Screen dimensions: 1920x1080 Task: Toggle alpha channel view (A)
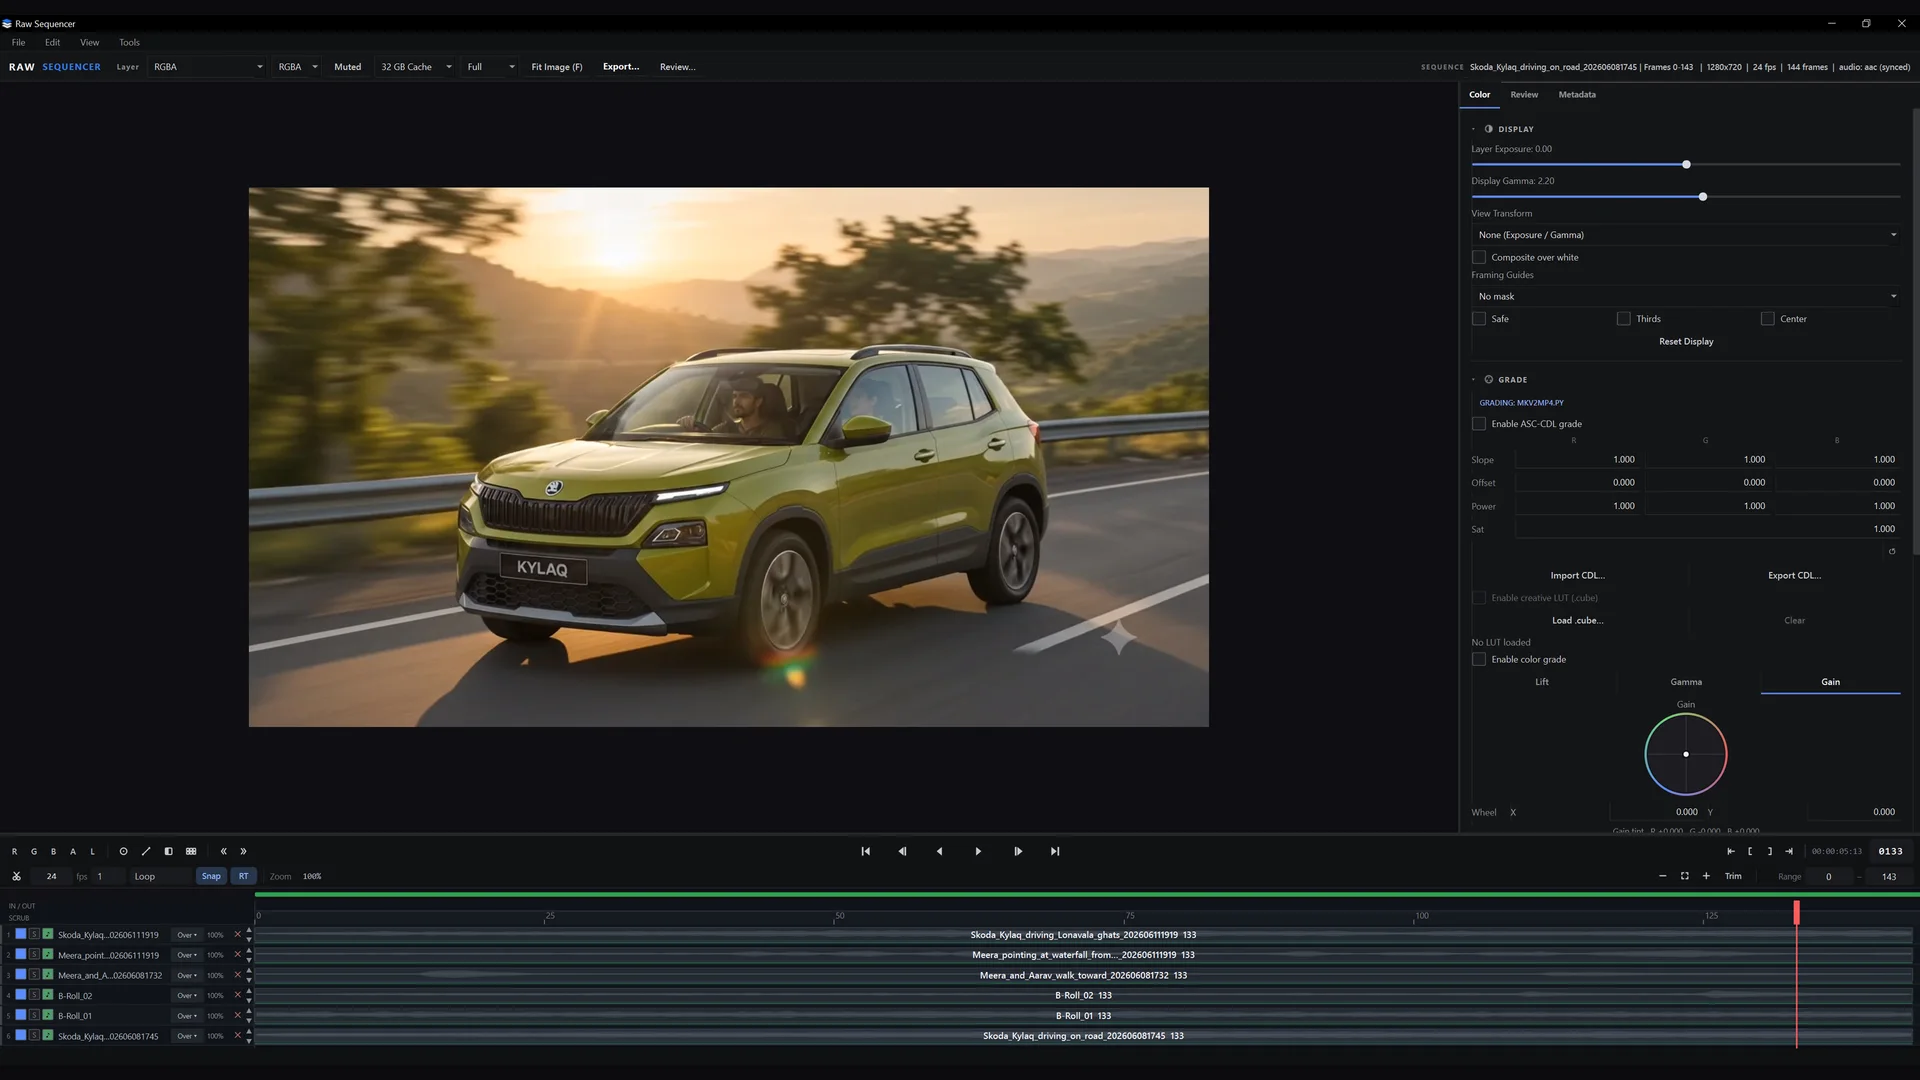[73, 852]
